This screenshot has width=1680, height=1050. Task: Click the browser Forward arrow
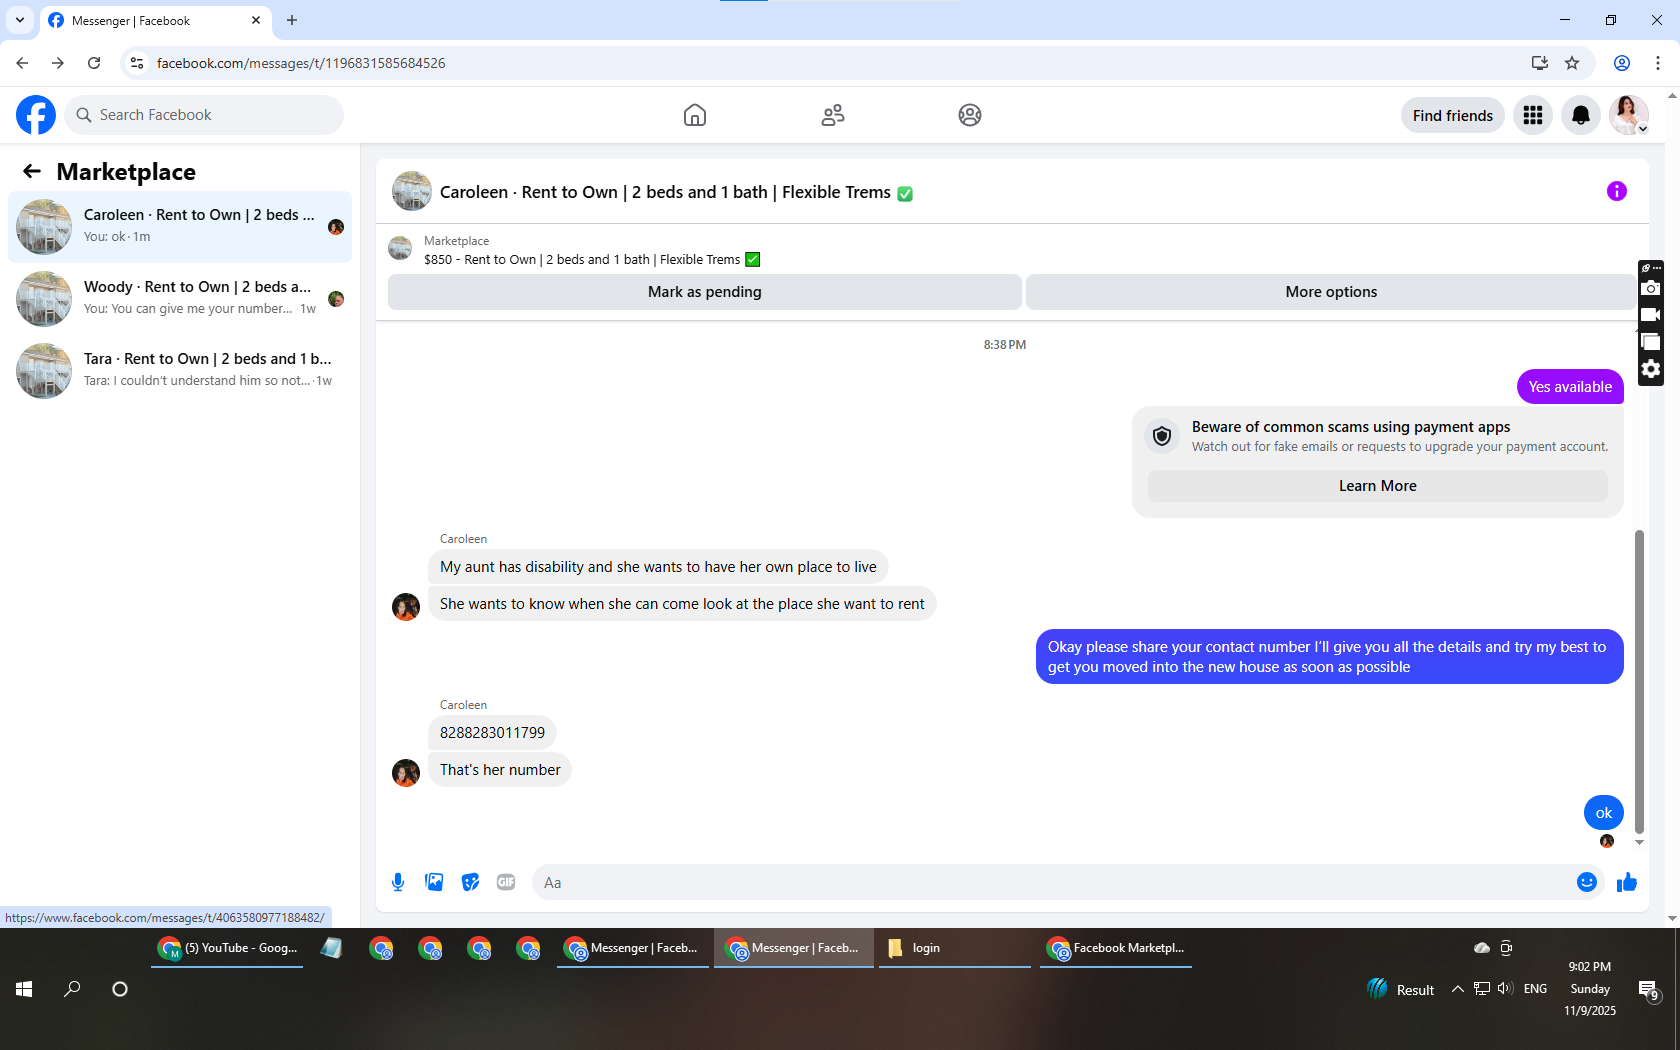click(58, 63)
